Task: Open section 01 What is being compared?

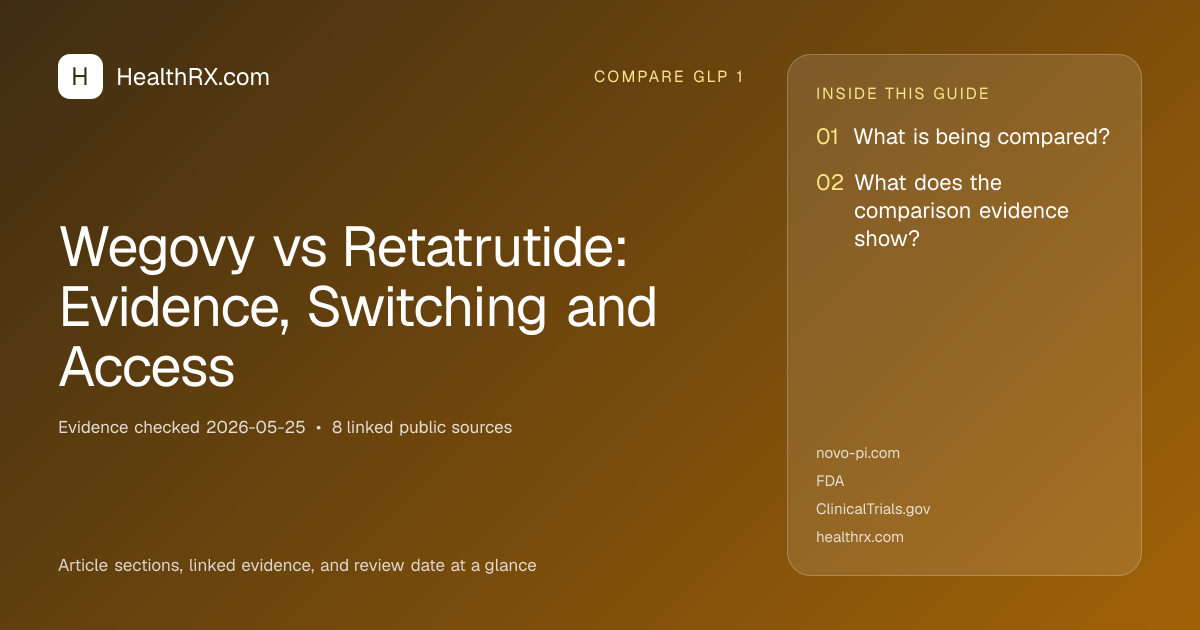Action: tap(963, 137)
